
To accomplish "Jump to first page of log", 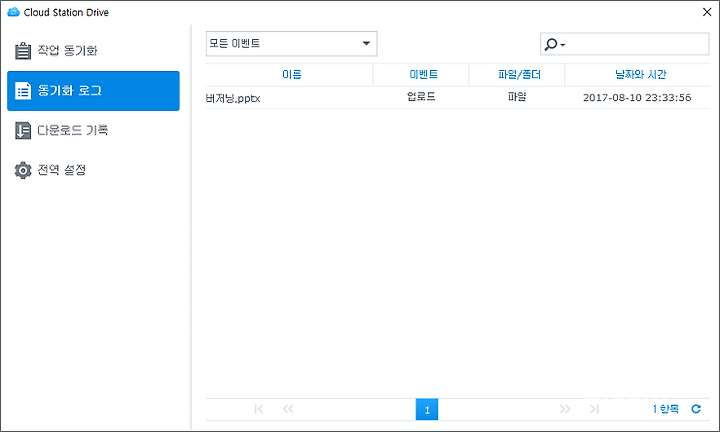I will pyautogui.click(x=259, y=409).
